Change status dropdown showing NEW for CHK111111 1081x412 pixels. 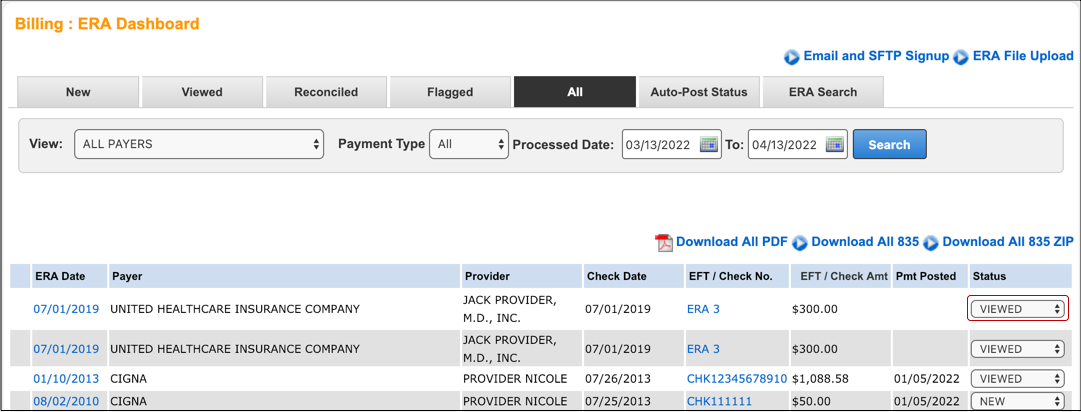pos(1018,401)
